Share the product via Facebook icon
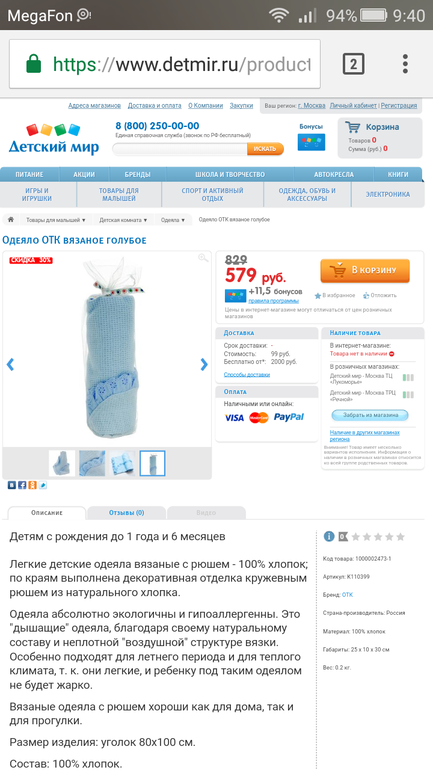Image resolution: width=433 pixels, height=770 pixels. [x=22, y=485]
